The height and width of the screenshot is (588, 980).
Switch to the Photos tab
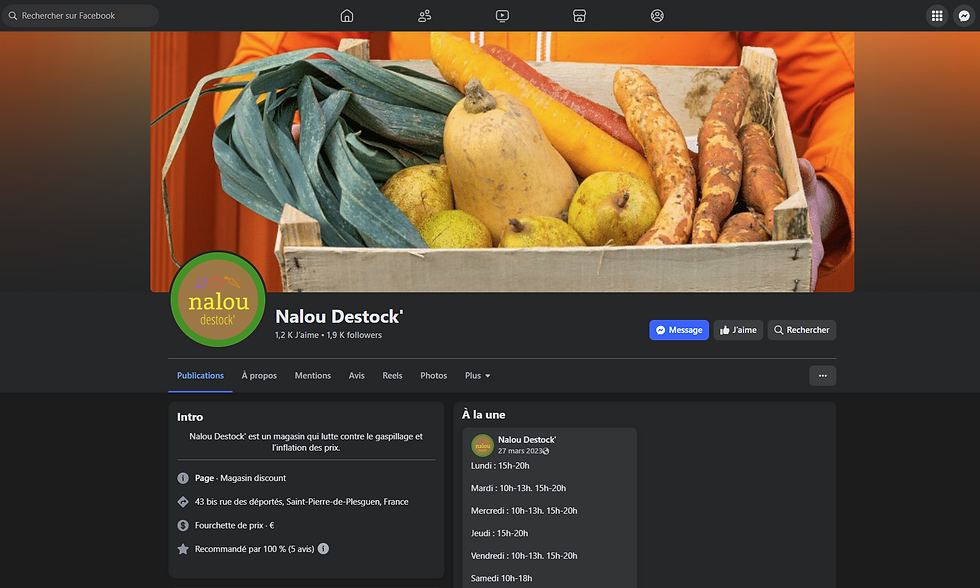[433, 376]
